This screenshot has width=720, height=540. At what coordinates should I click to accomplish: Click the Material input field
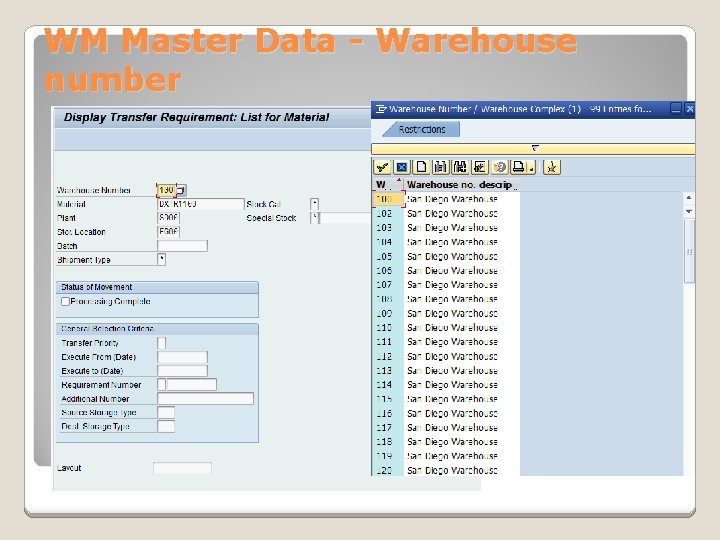click(x=201, y=204)
